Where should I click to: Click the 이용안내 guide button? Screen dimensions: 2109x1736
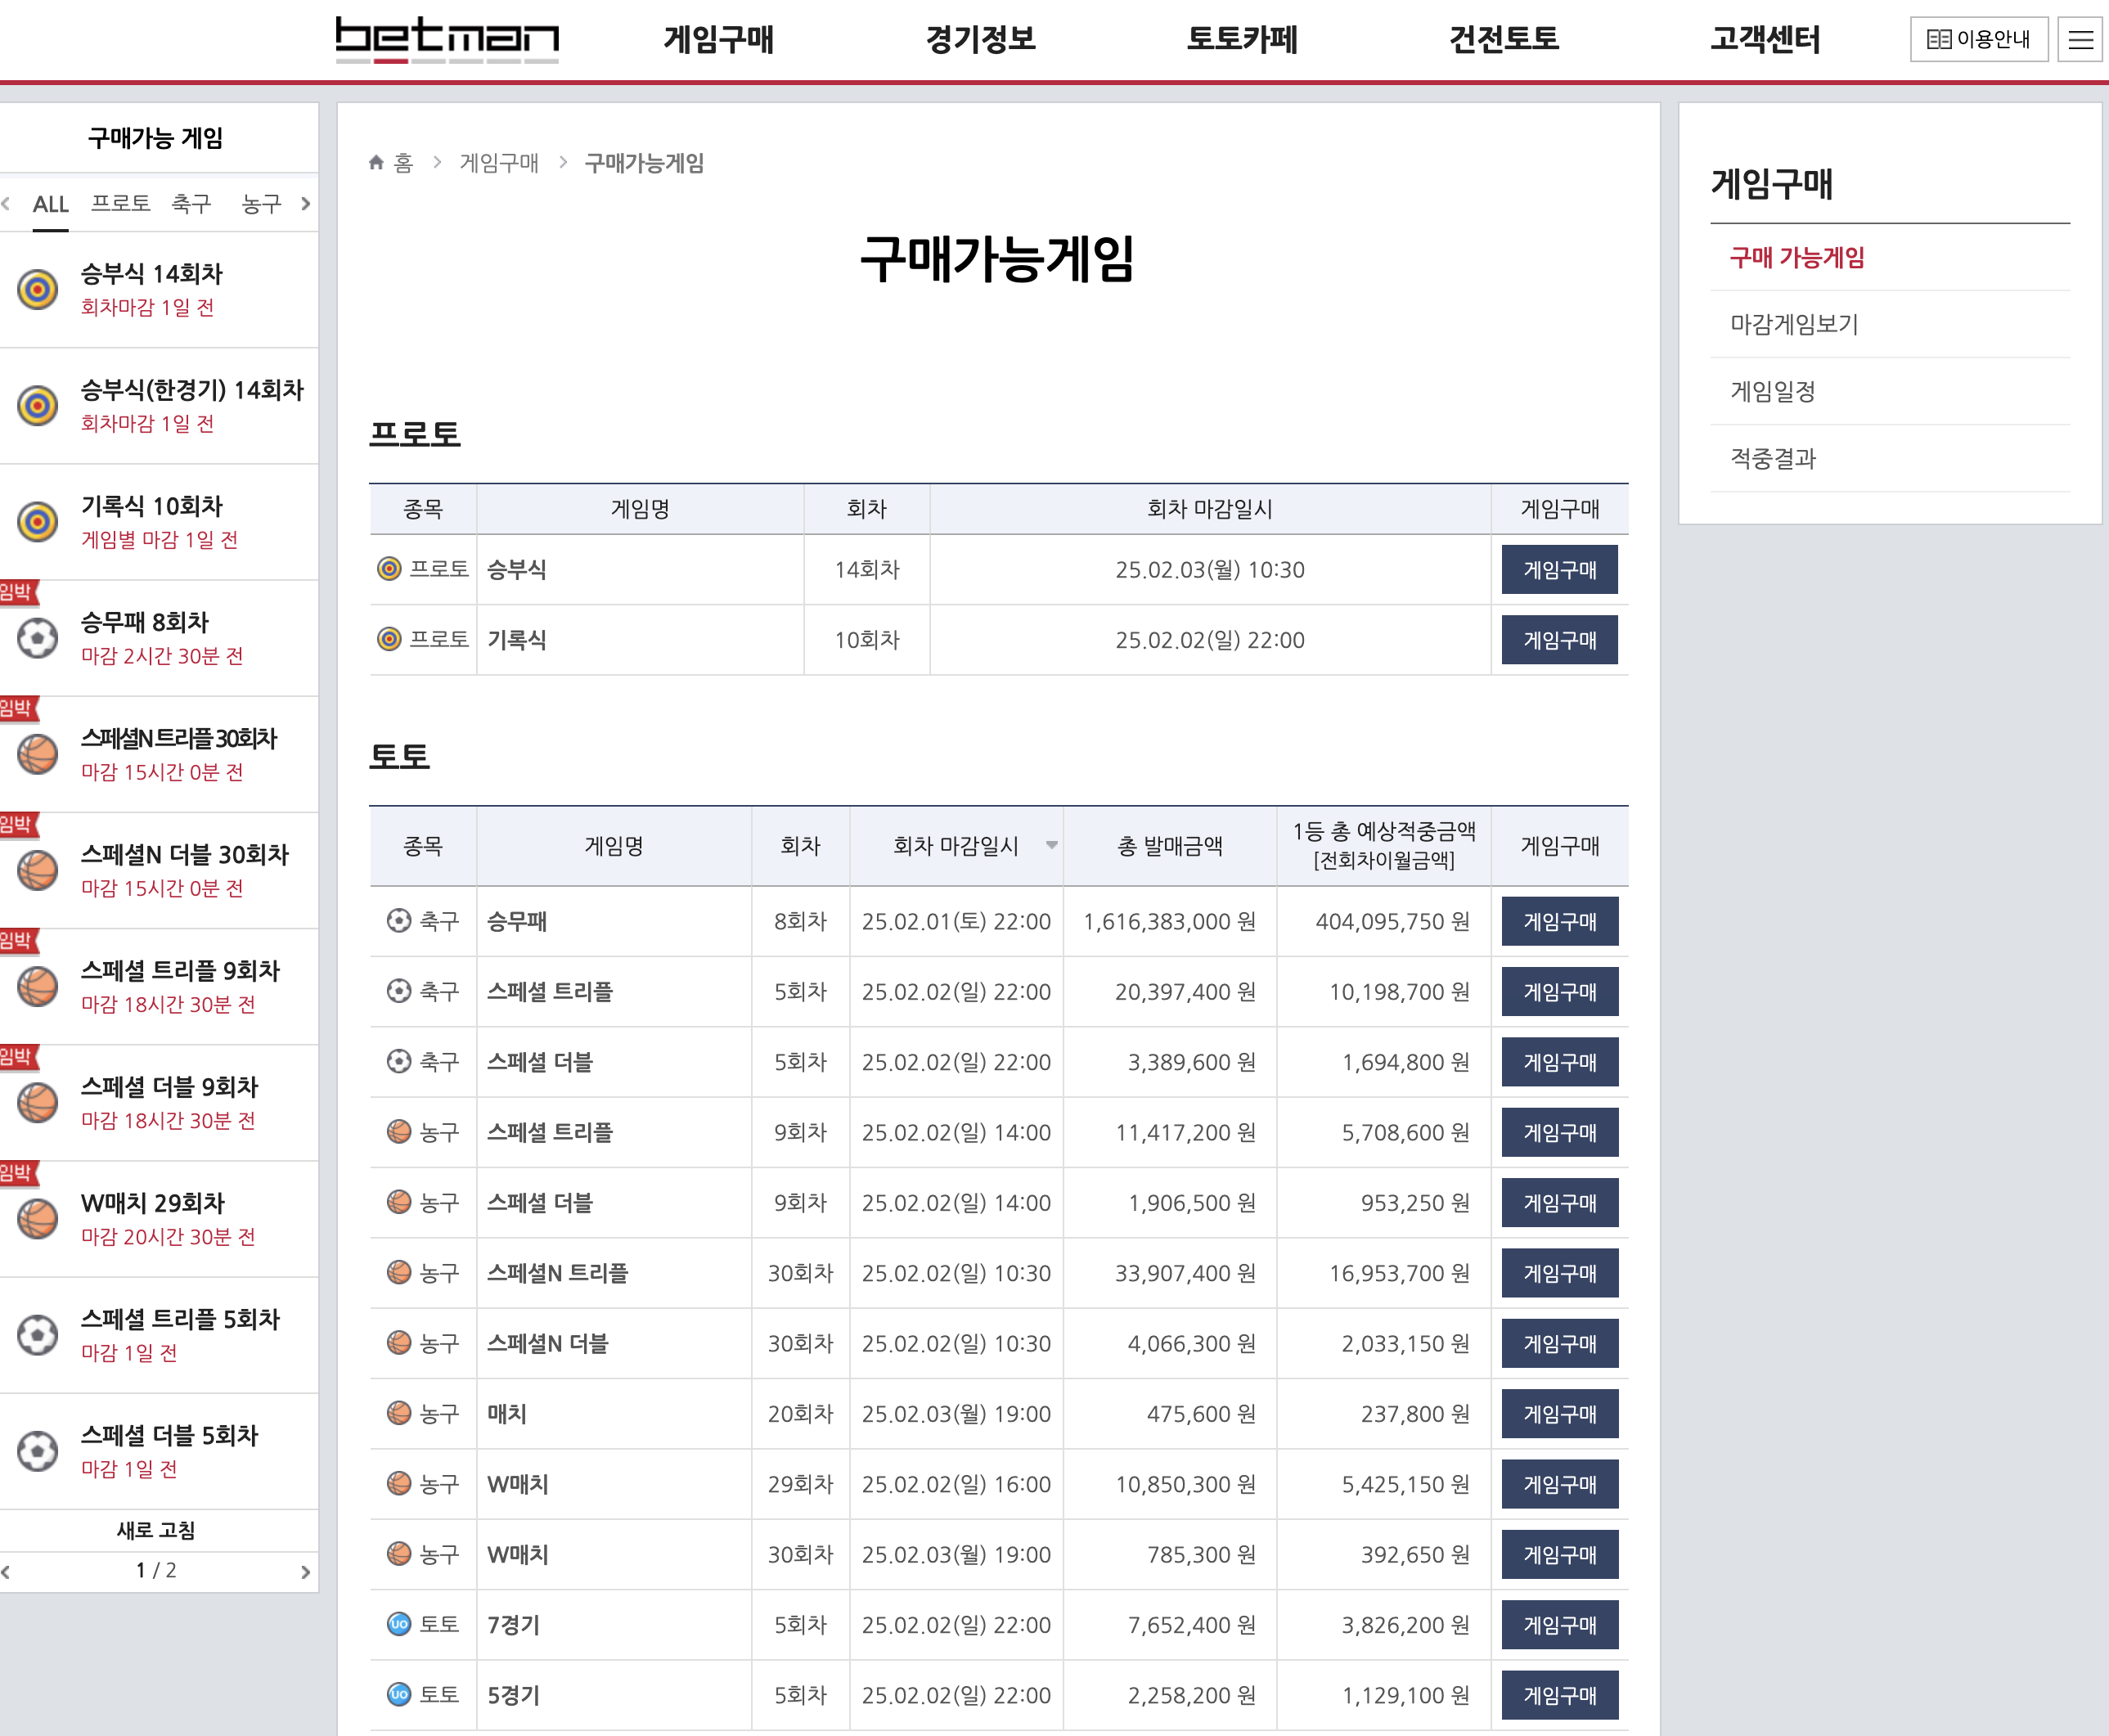(1977, 40)
